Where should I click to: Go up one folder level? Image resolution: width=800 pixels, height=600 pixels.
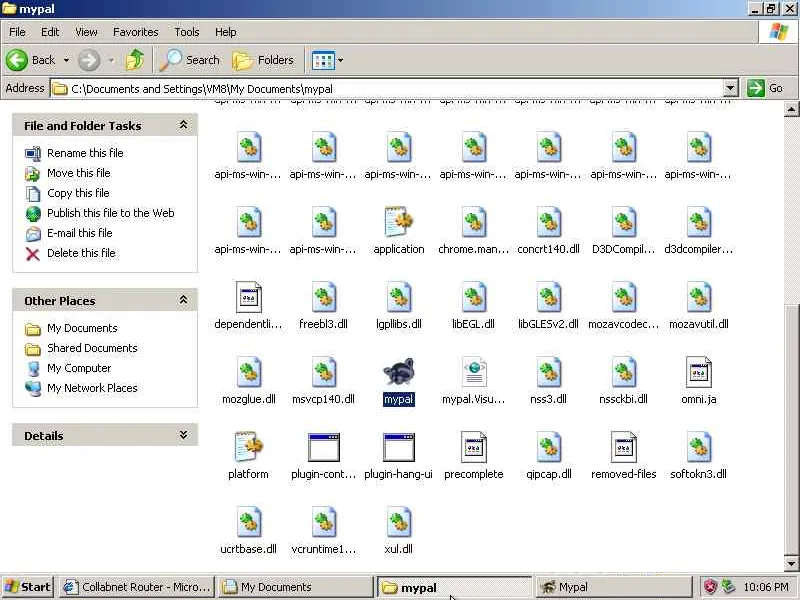tap(135, 60)
